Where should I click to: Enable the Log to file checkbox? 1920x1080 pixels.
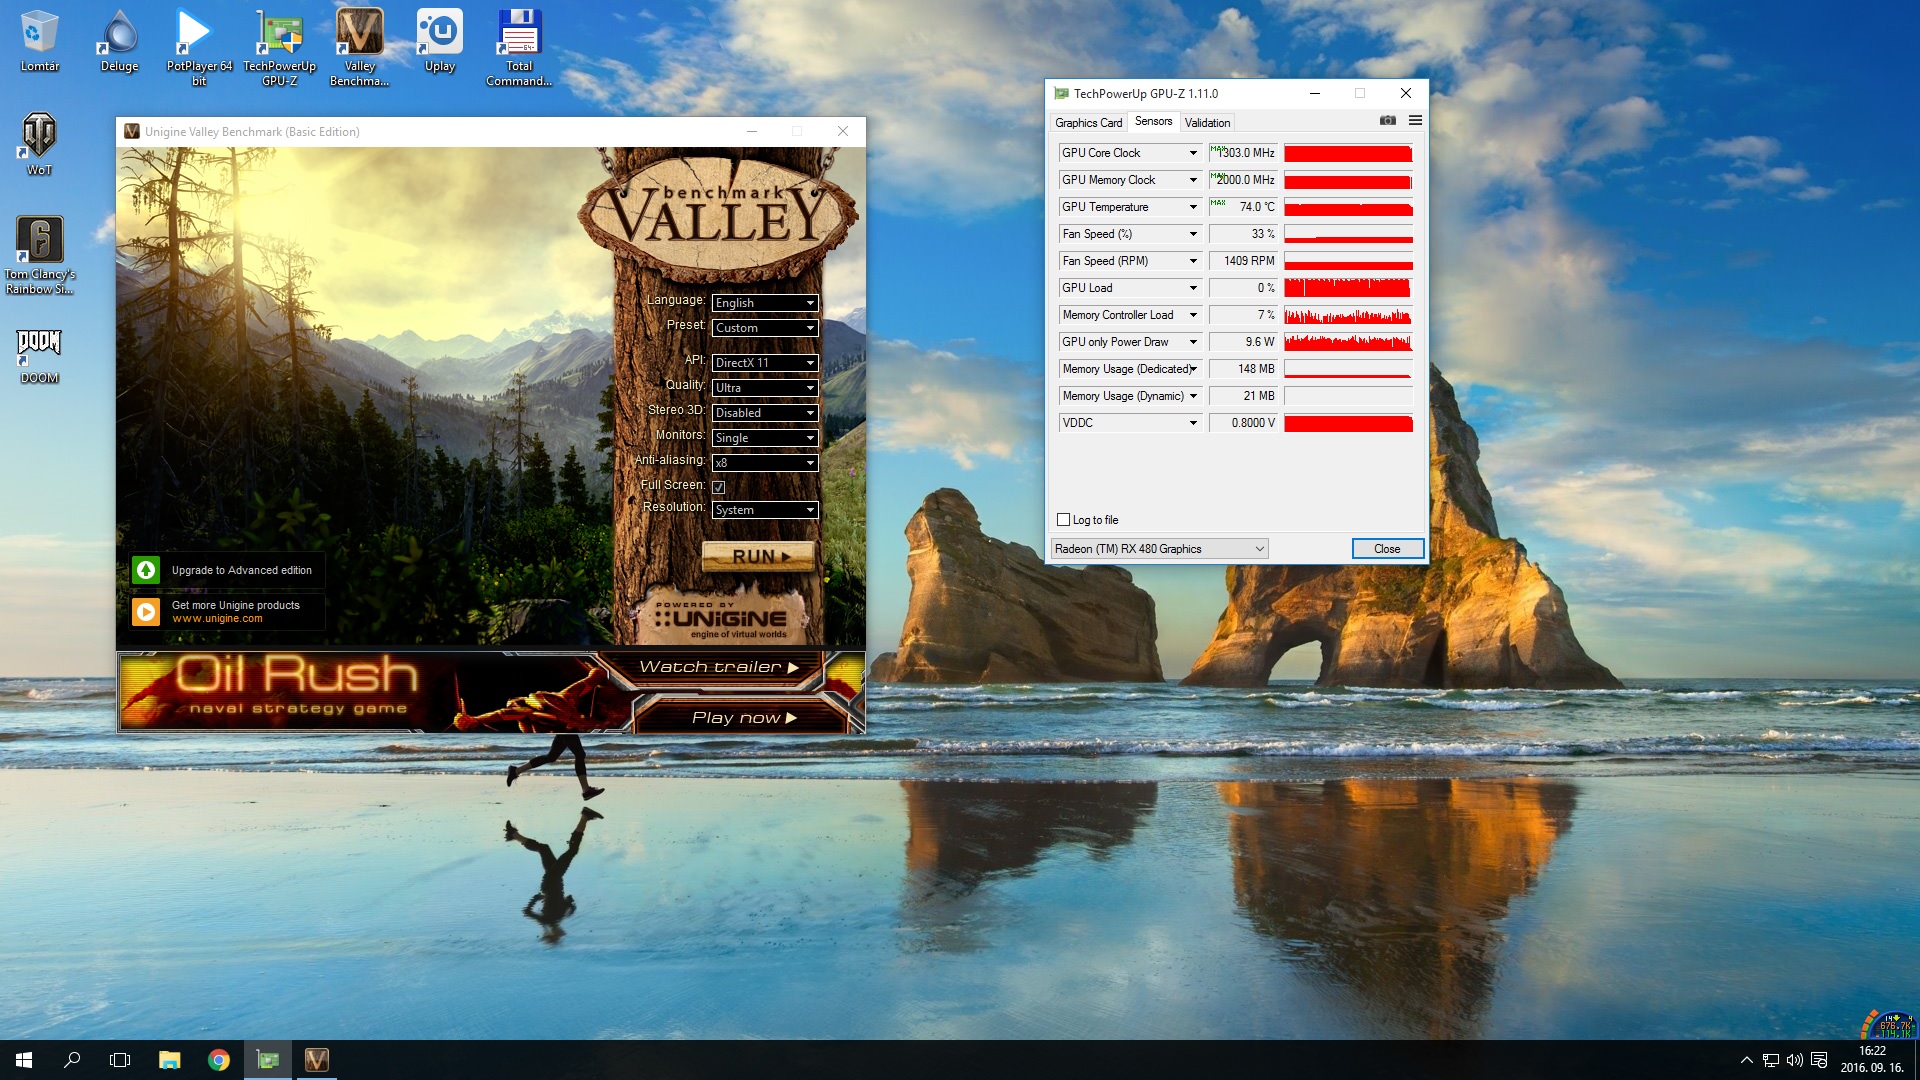click(x=1063, y=520)
